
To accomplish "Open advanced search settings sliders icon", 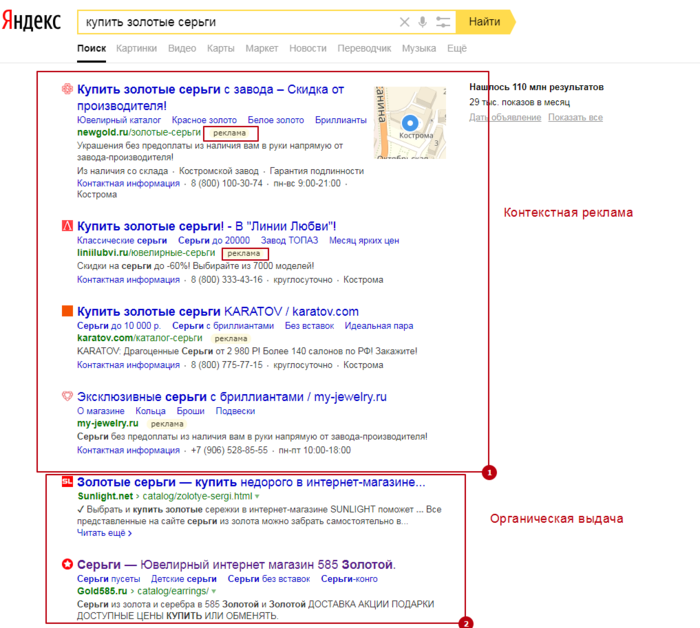I will tap(443, 22).
